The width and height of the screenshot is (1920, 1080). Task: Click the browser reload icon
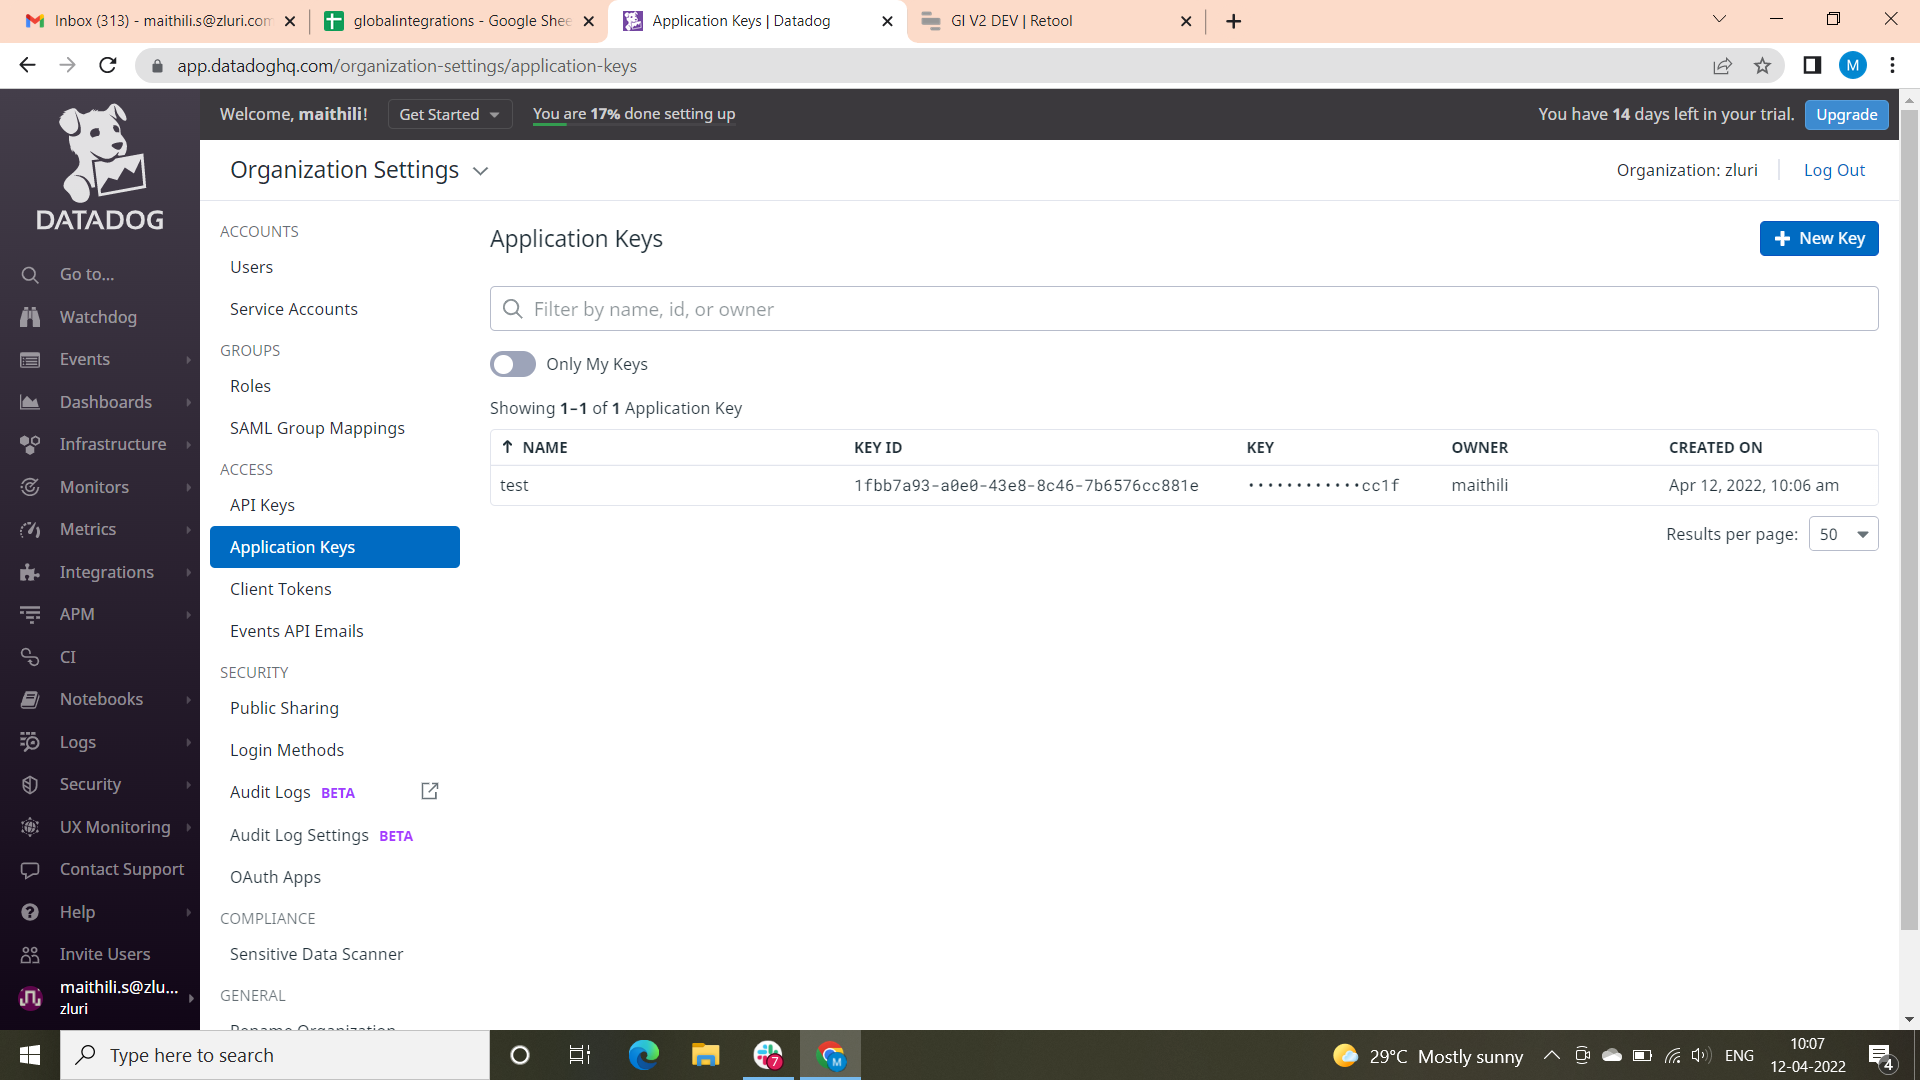[108, 65]
